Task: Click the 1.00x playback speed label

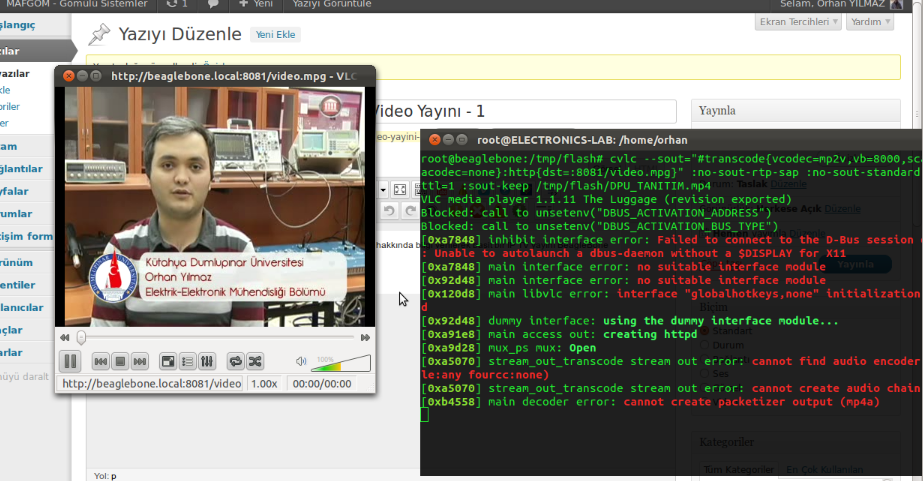Action: (264, 384)
